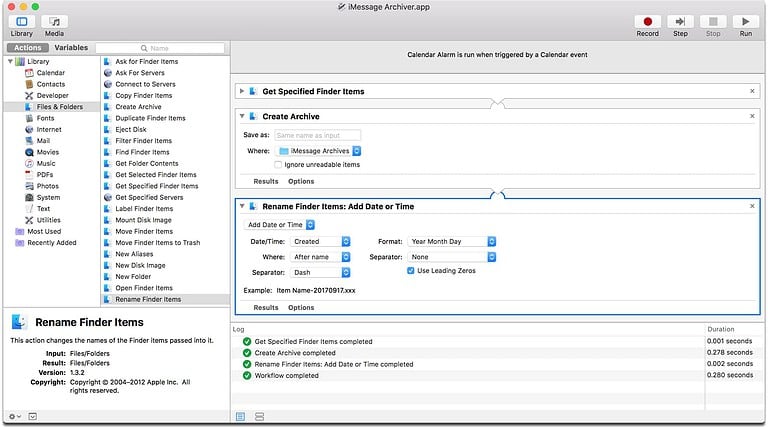Open the Add Date or Time dropdown
Image resolution: width=768 pixels, height=427 pixels.
coord(279,225)
